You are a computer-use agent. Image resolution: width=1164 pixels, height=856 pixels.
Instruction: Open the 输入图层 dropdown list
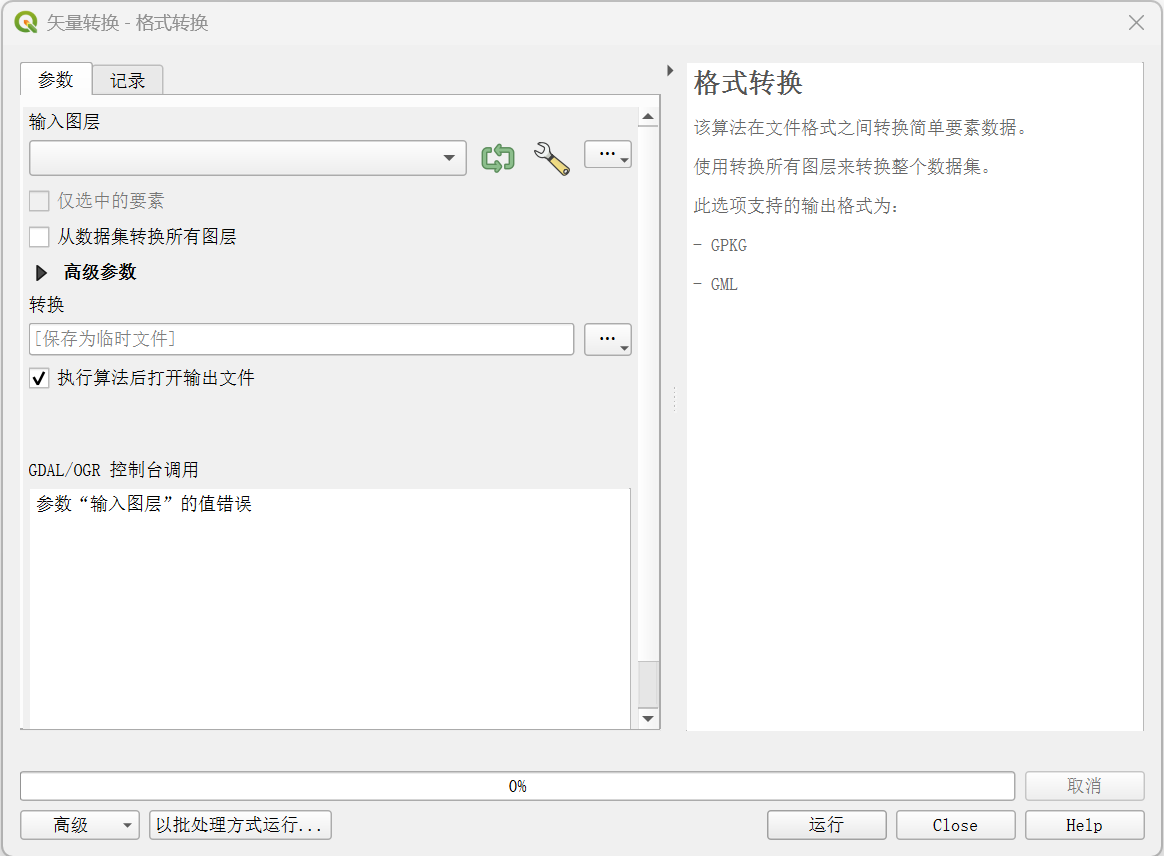coord(248,158)
